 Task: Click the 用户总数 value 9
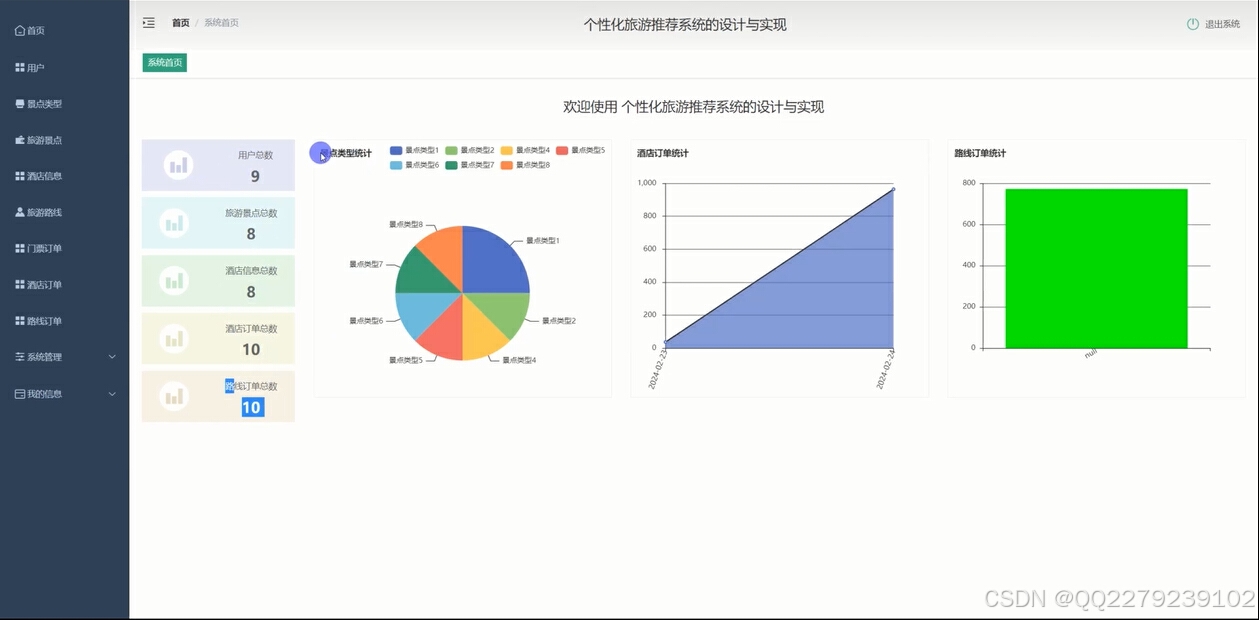(255, 176)
